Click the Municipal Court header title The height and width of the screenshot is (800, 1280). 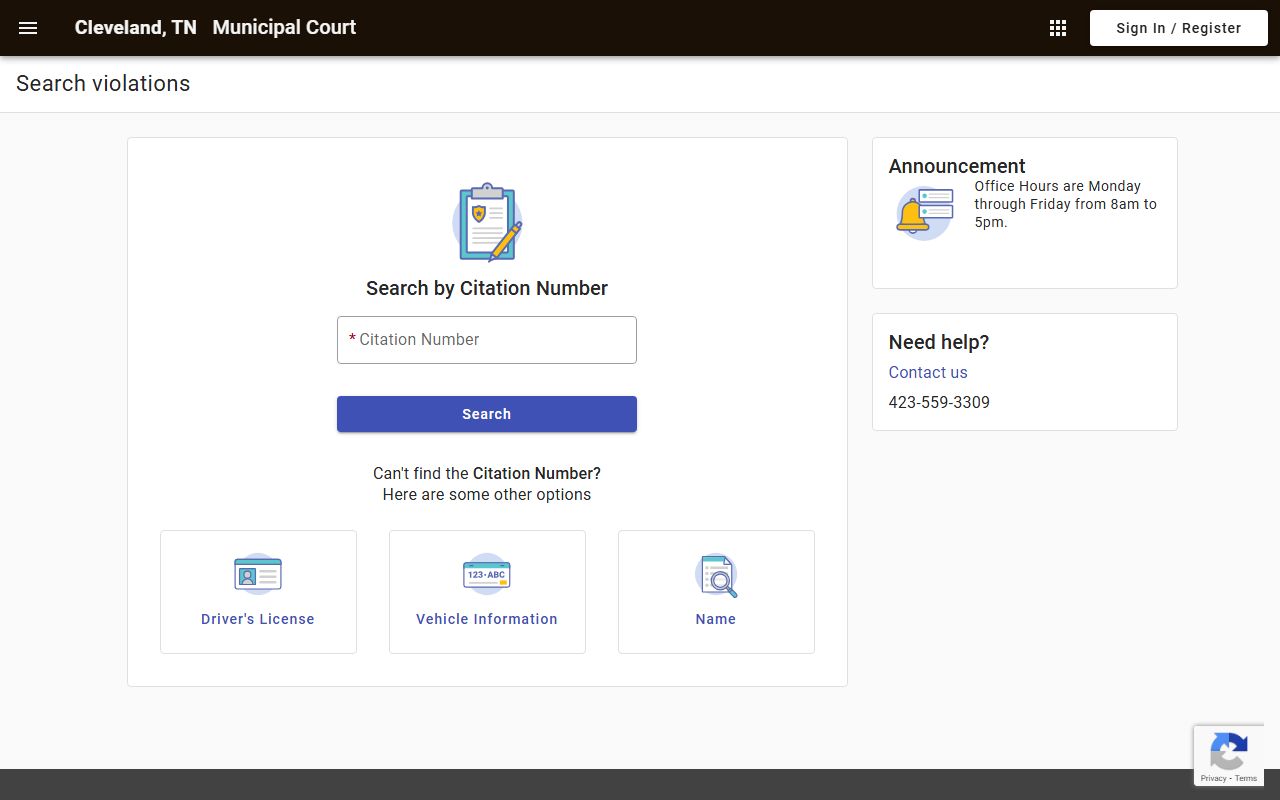[284, 28]
